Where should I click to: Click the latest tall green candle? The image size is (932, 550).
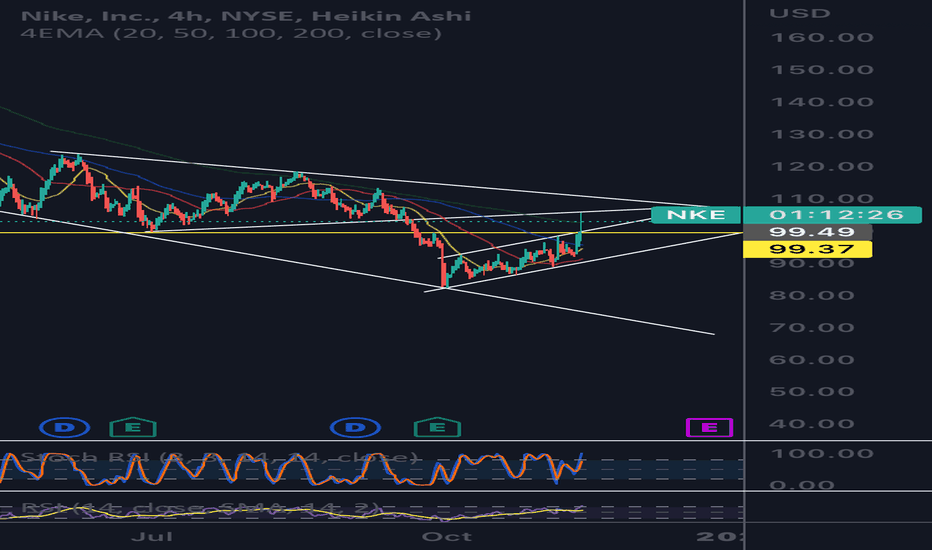tap(581, 230)
